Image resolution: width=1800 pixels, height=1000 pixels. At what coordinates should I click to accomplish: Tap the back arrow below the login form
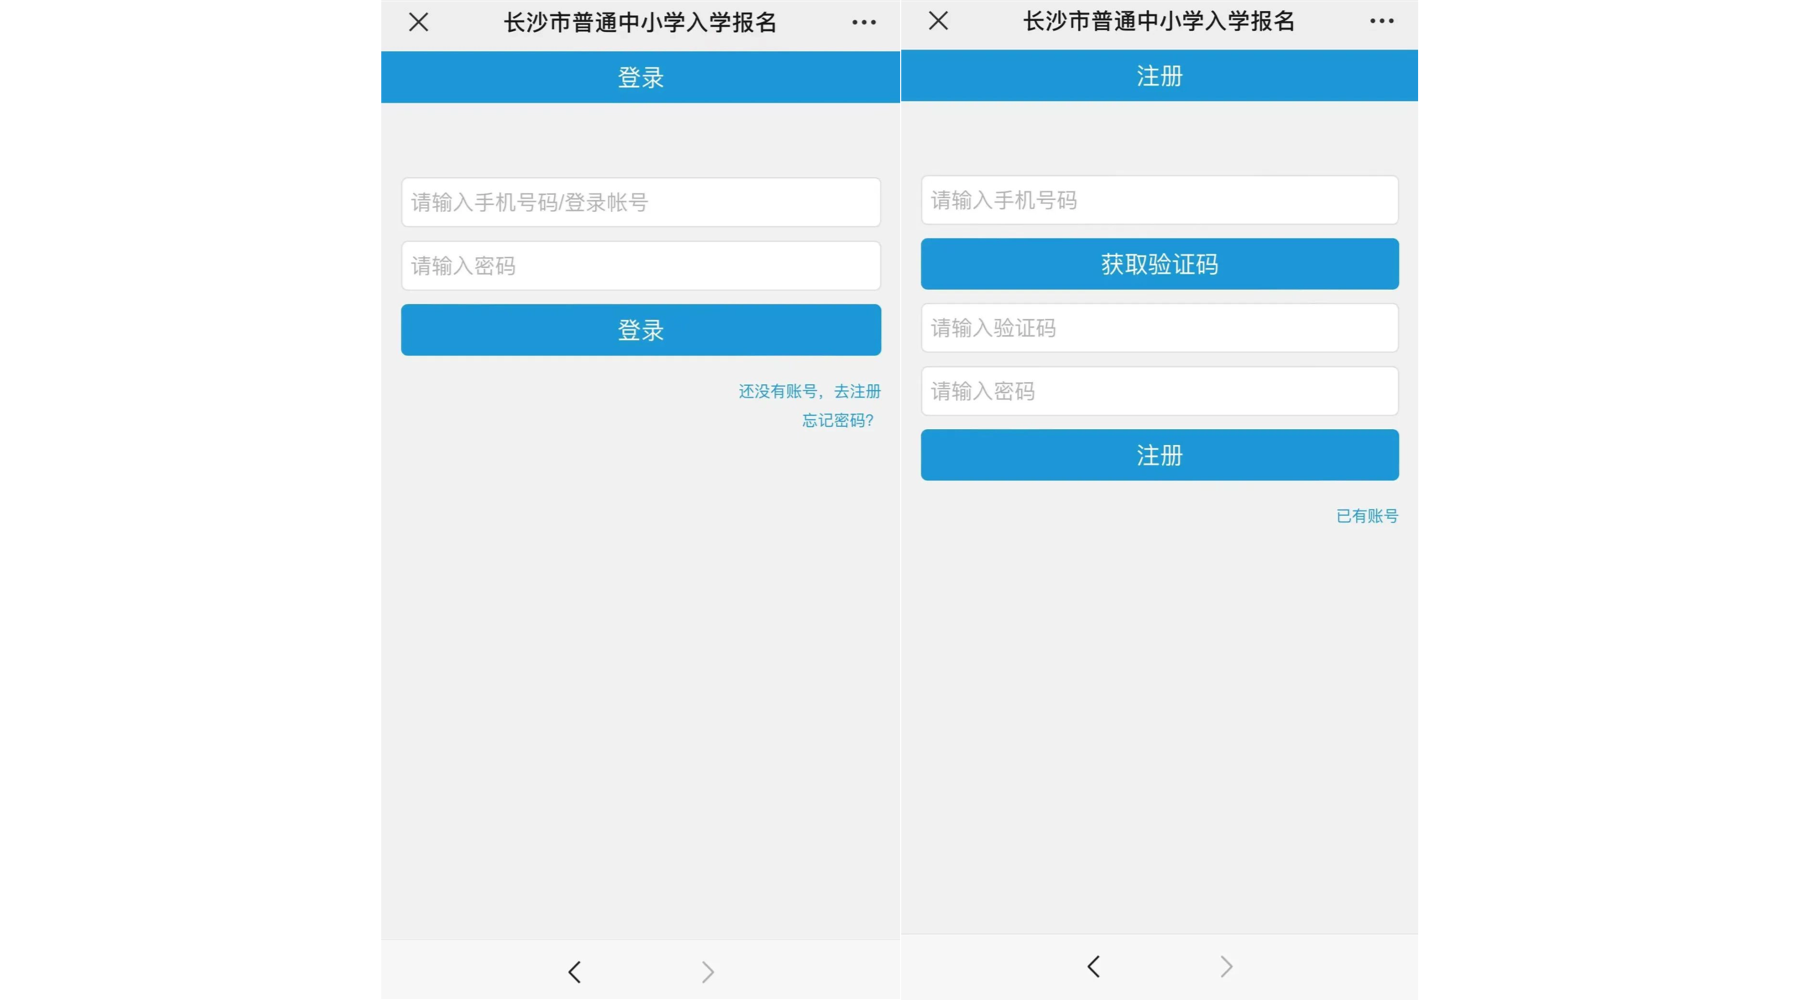(575, 972)
